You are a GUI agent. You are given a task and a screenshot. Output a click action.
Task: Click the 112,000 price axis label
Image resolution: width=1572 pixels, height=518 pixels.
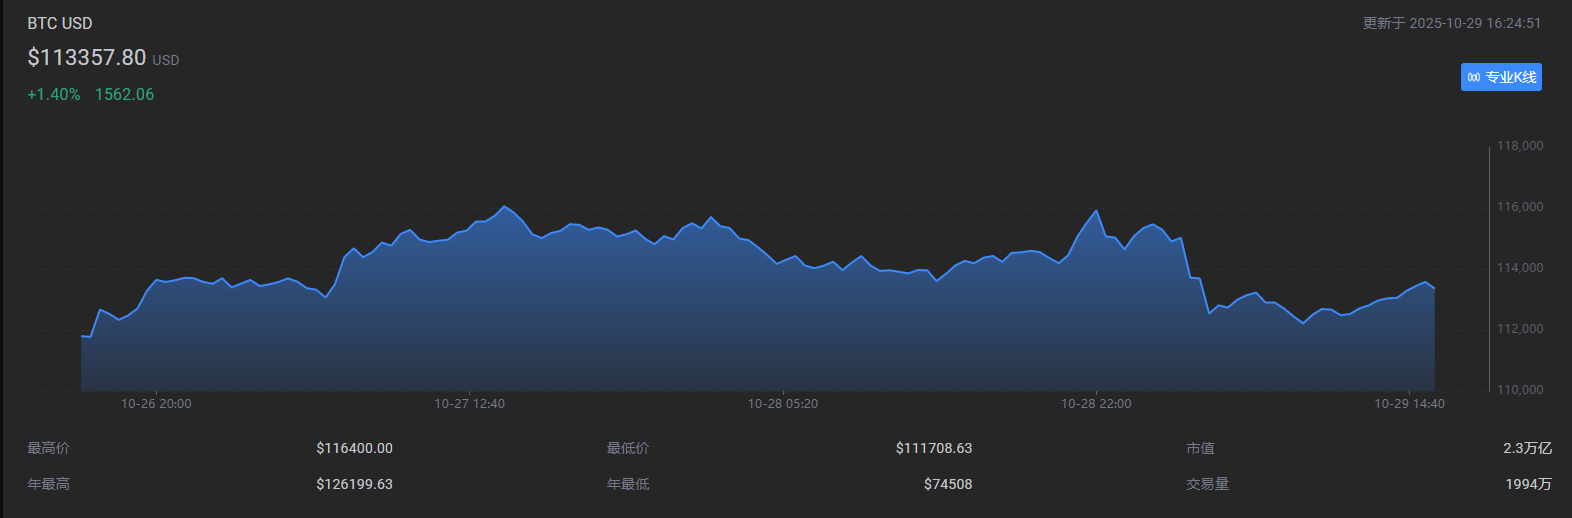1519,329
